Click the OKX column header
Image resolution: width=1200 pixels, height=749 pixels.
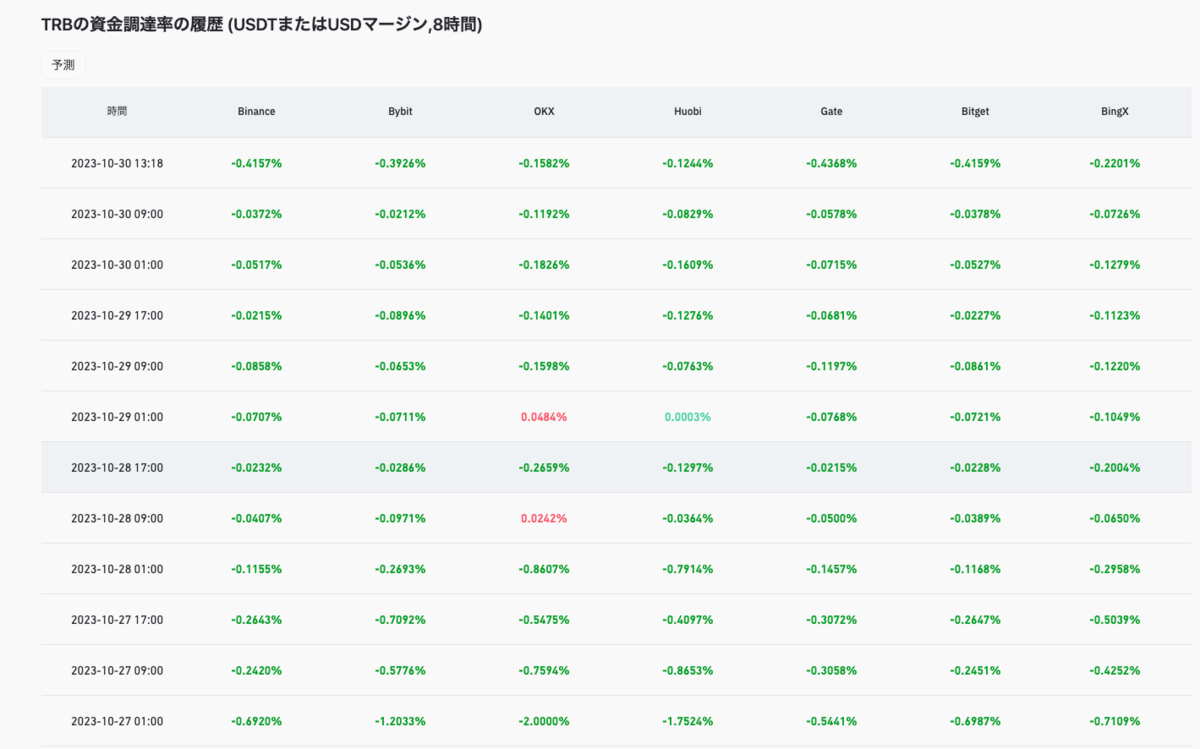coord(544,112)
